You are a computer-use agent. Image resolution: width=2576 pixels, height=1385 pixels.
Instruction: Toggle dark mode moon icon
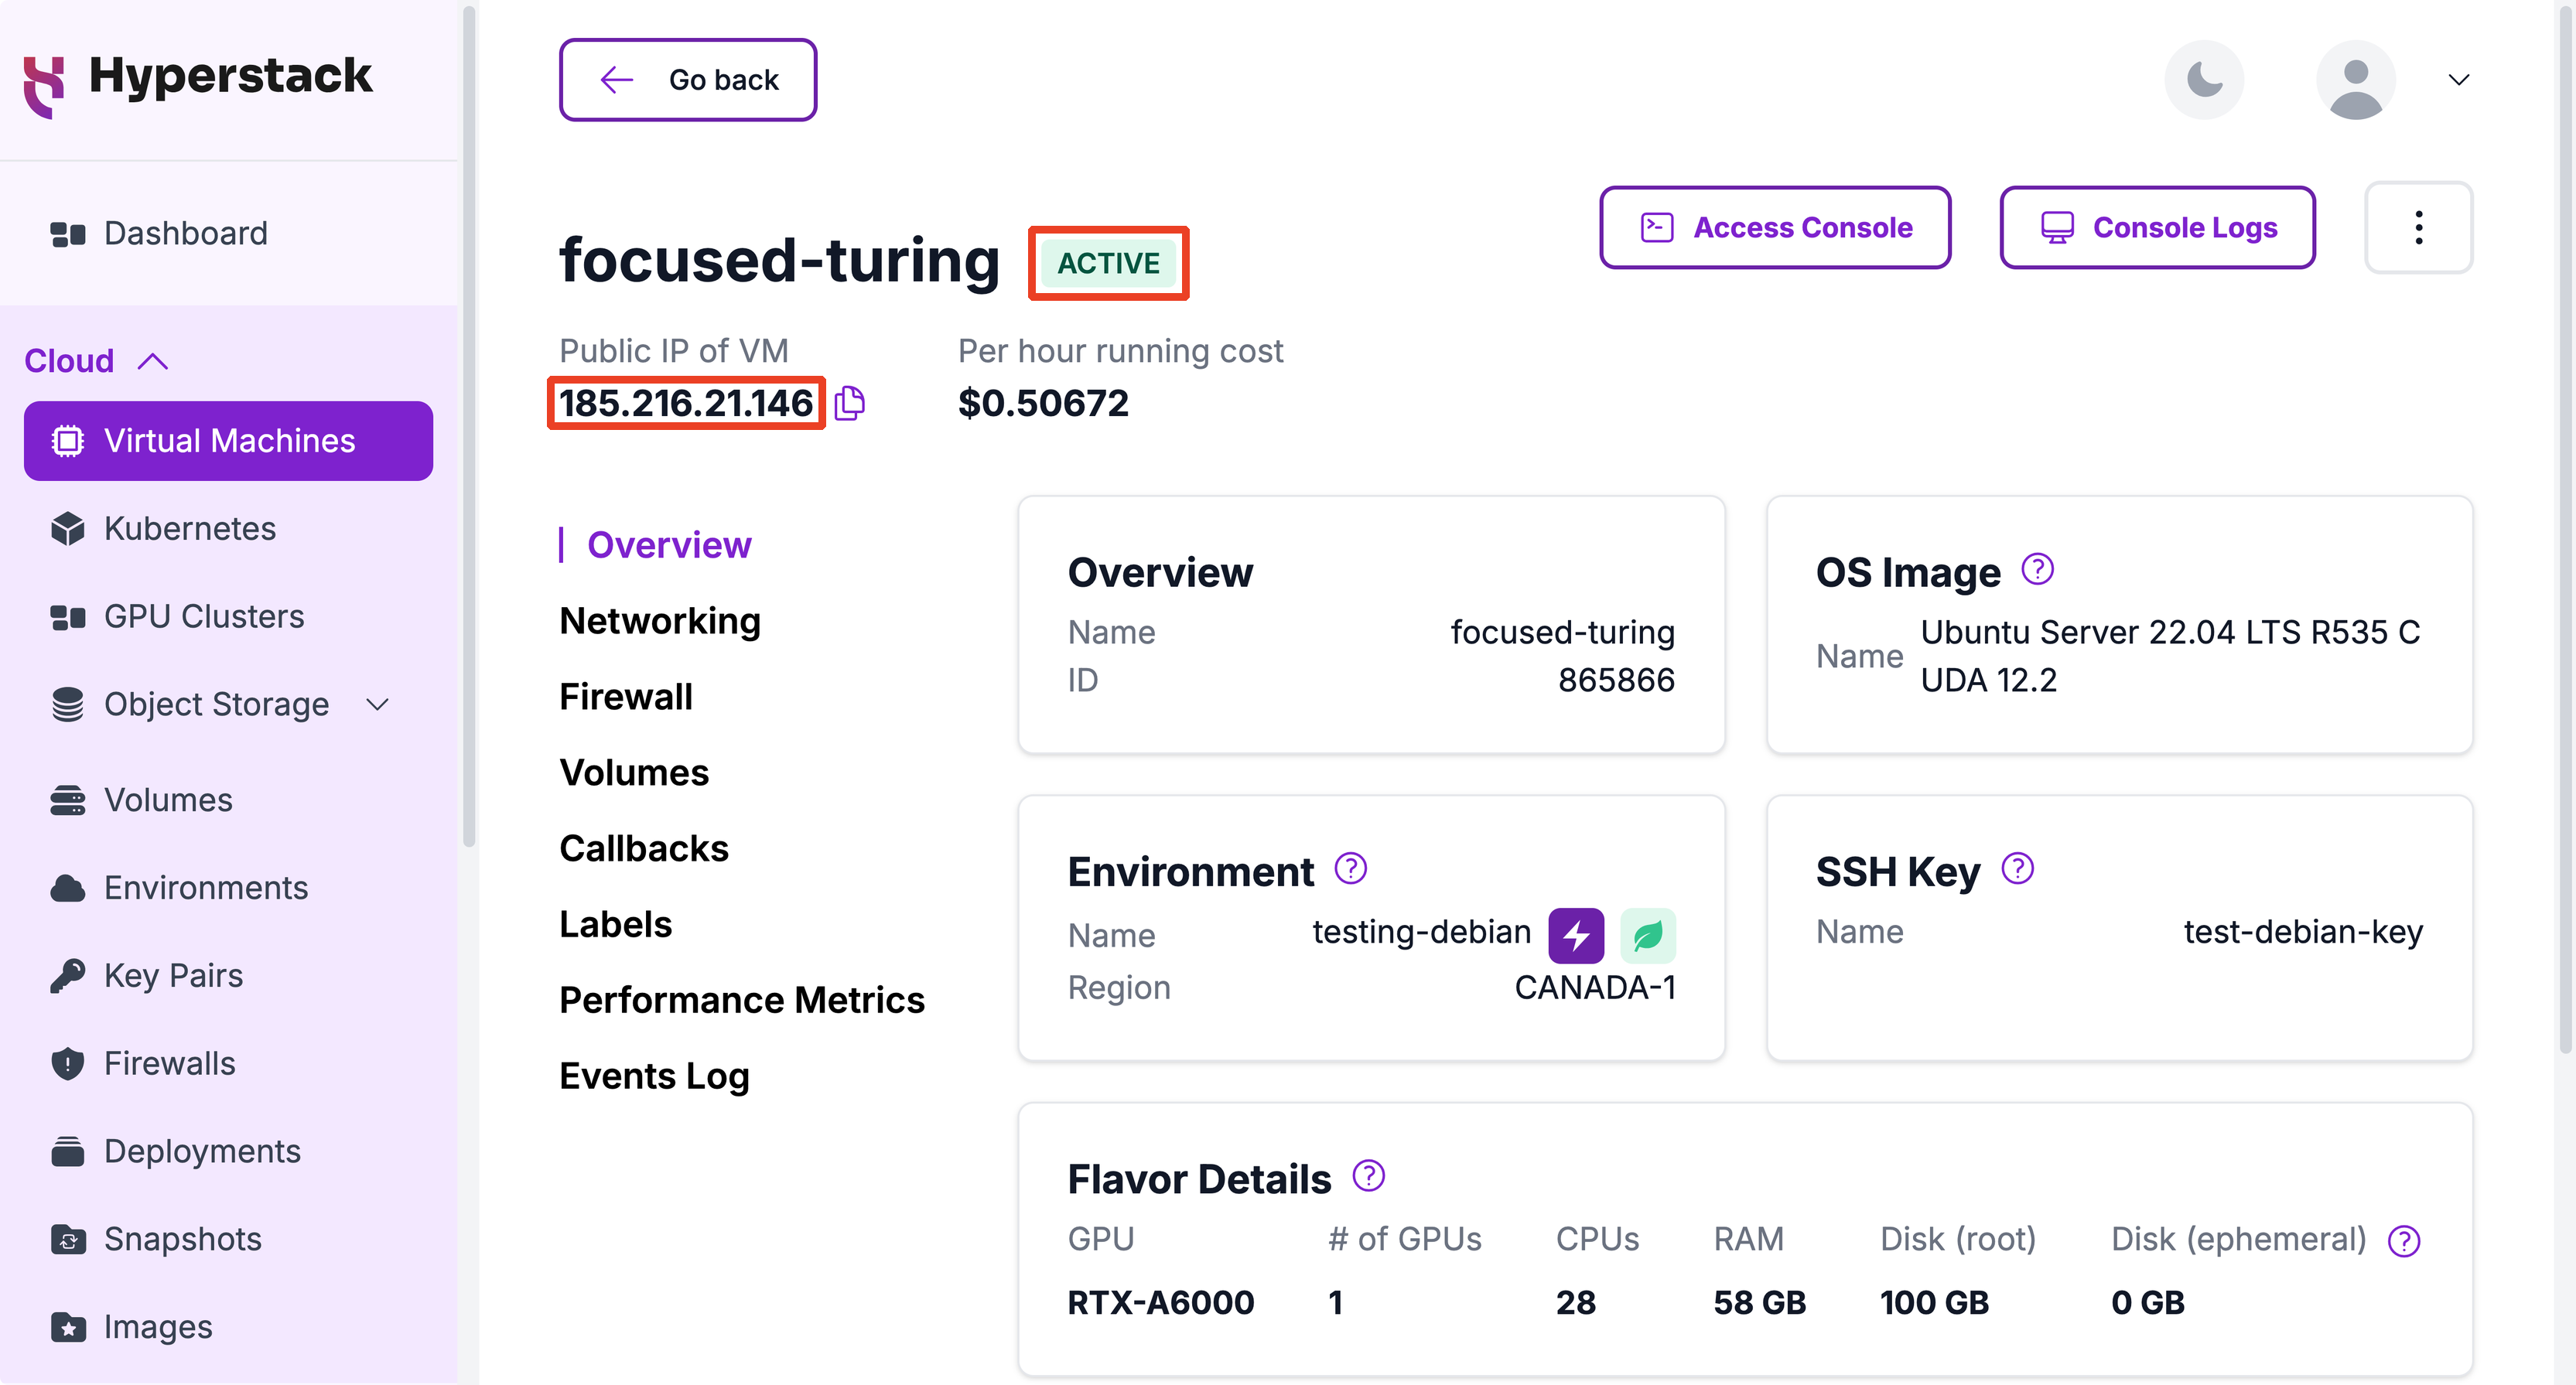(2205, 80)
